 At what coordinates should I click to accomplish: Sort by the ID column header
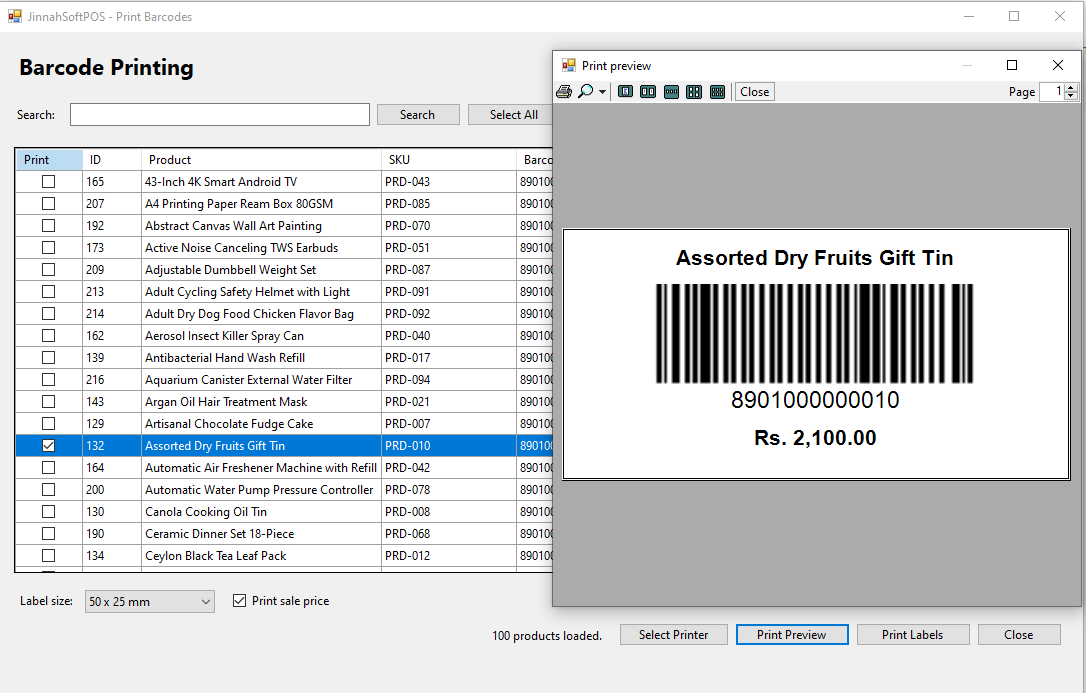click(x=112, y=160)
